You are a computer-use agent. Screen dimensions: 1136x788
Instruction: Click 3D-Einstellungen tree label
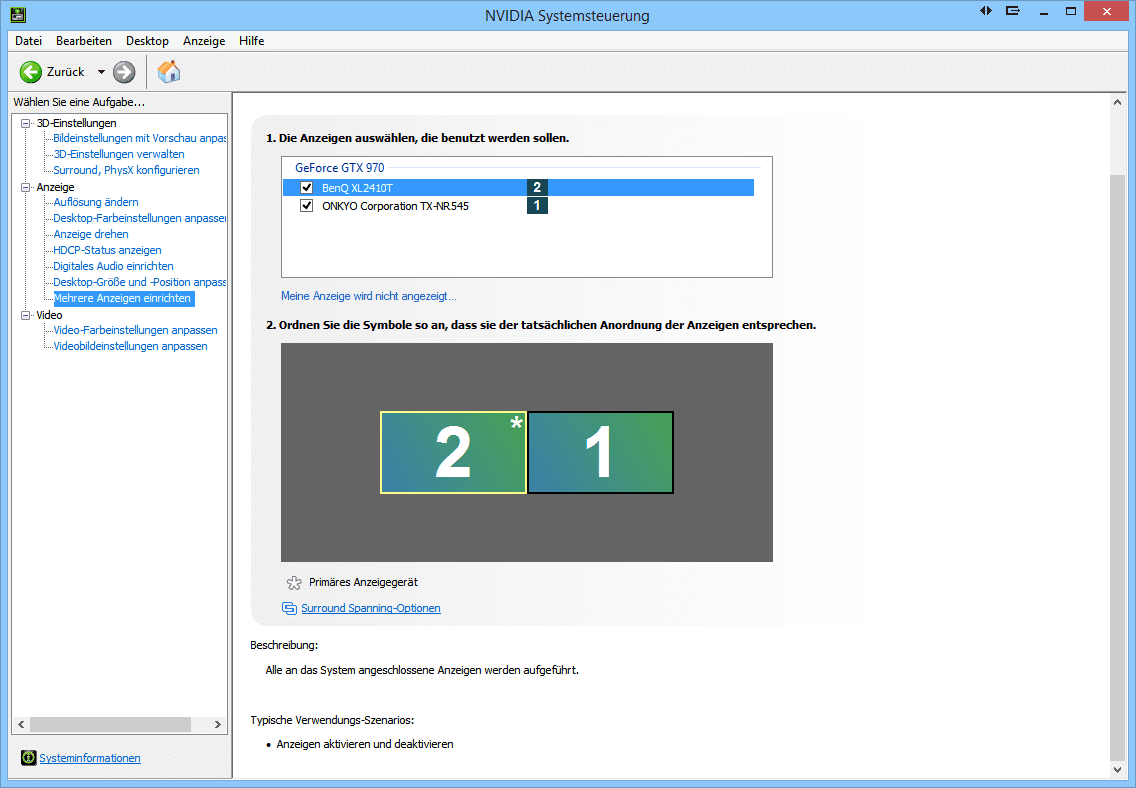click(x=77, y=123)
